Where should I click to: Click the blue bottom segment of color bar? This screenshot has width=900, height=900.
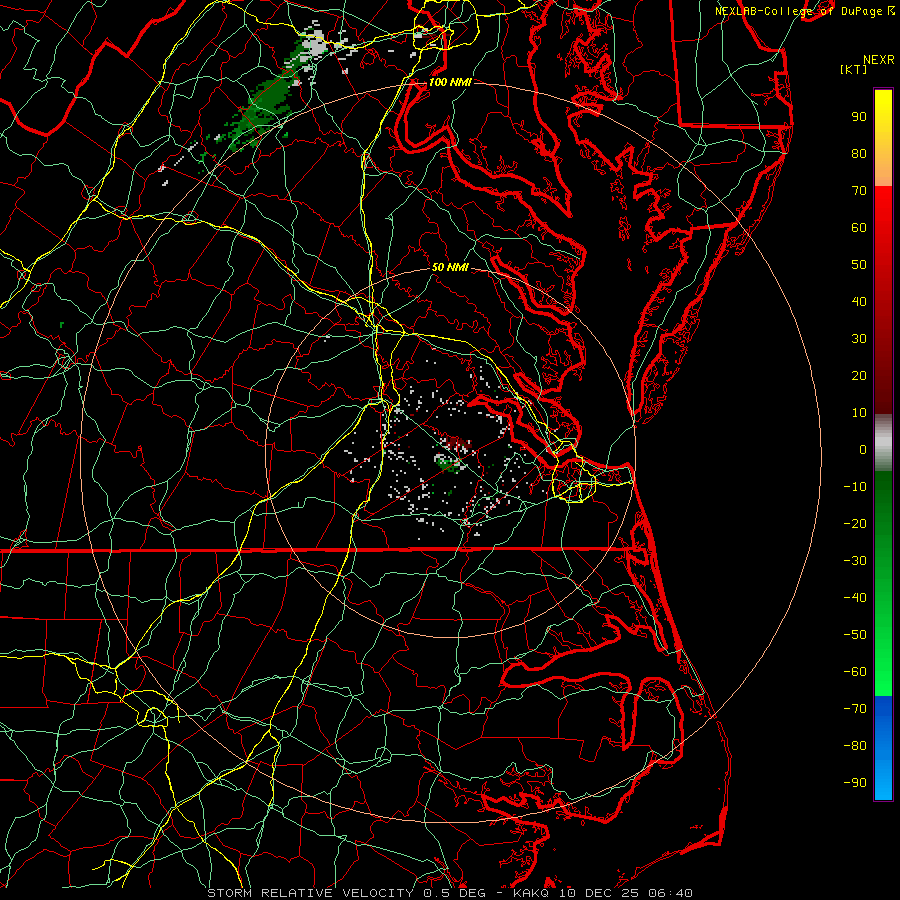883,748
